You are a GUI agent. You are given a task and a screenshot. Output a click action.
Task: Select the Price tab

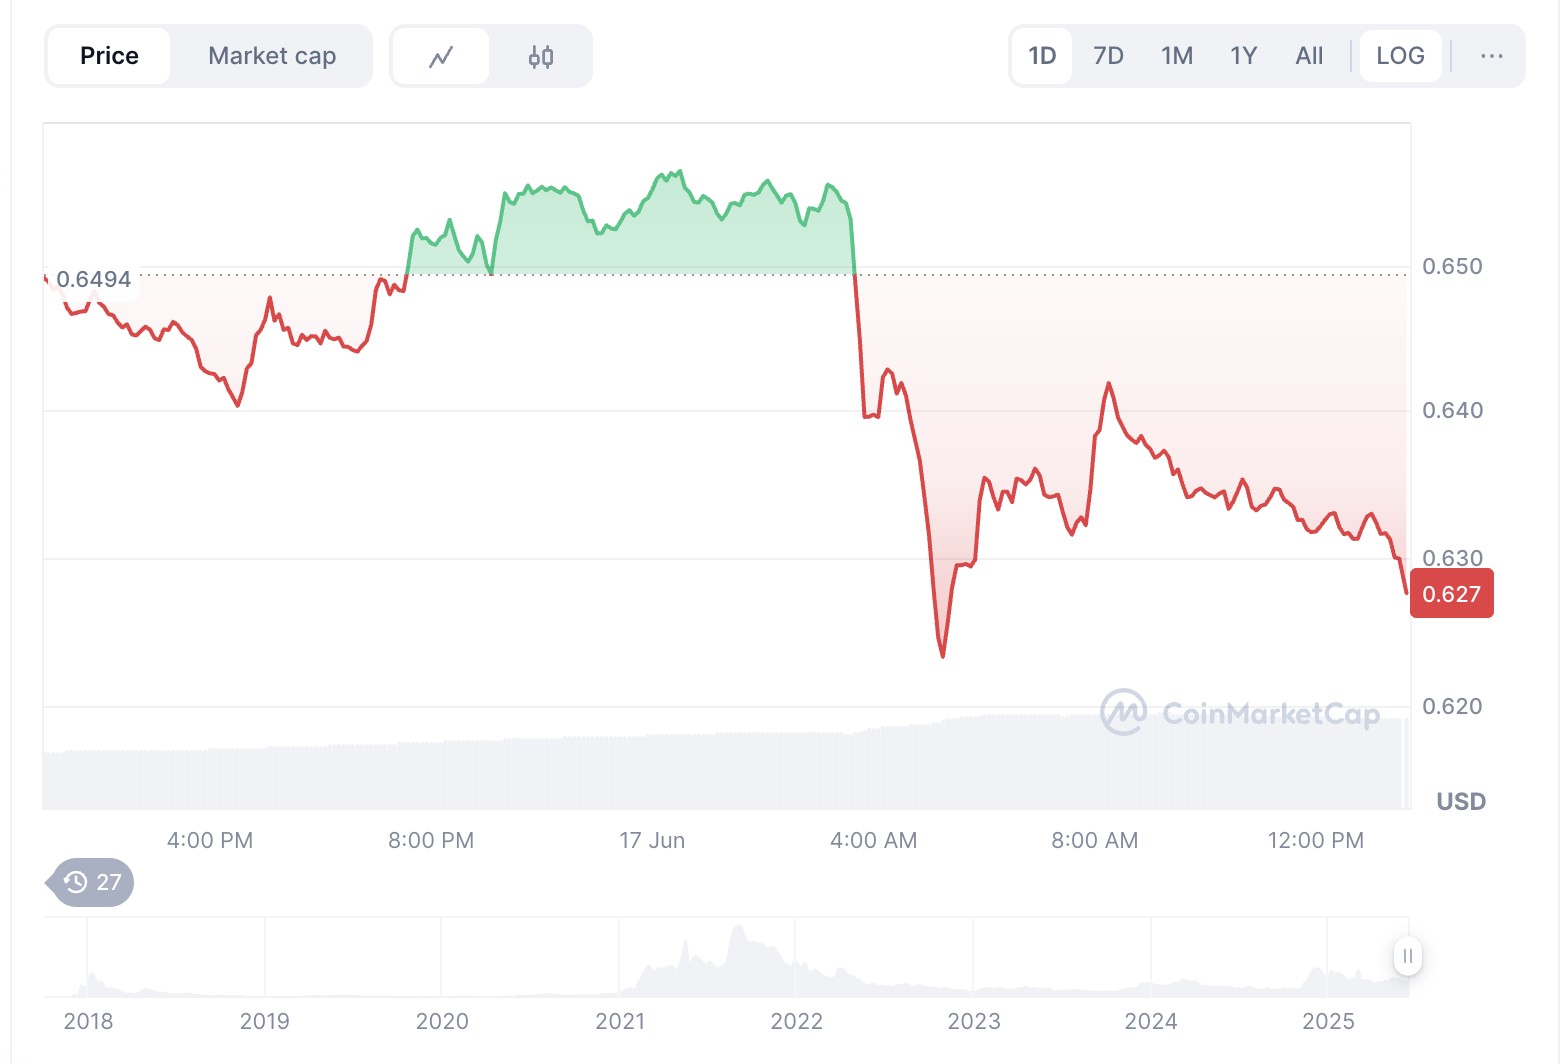[109, 56]
